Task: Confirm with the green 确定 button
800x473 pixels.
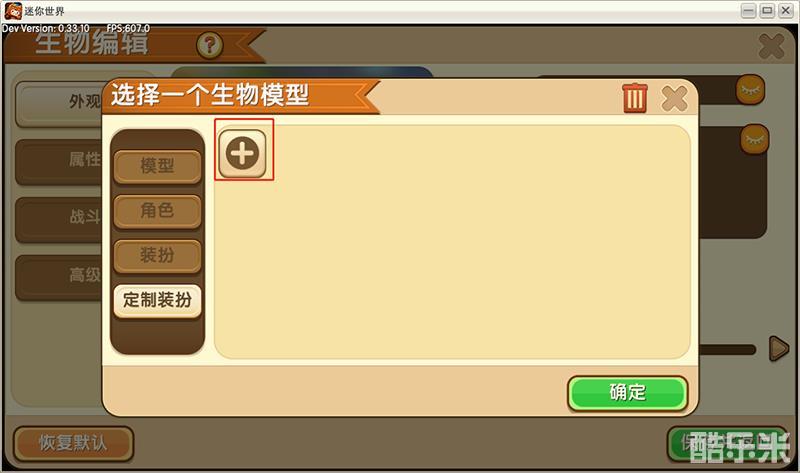Action: click(x=628, y=392)
